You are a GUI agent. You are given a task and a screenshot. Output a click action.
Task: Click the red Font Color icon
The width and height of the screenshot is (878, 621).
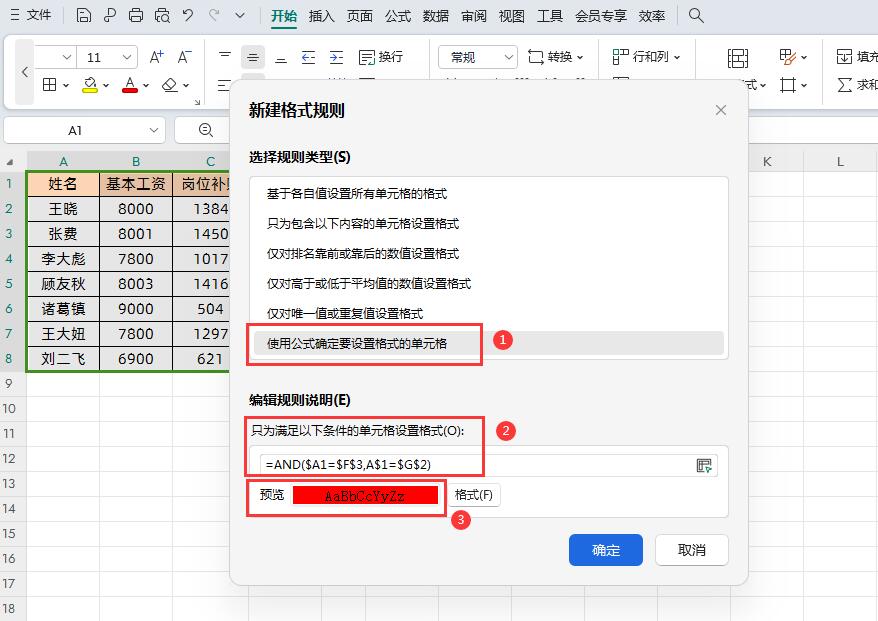coord(130,85)
